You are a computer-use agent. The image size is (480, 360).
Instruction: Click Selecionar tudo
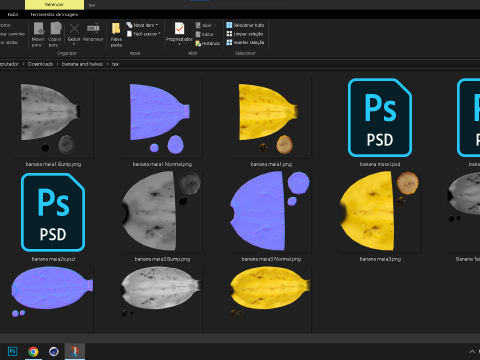coord(245,25)
